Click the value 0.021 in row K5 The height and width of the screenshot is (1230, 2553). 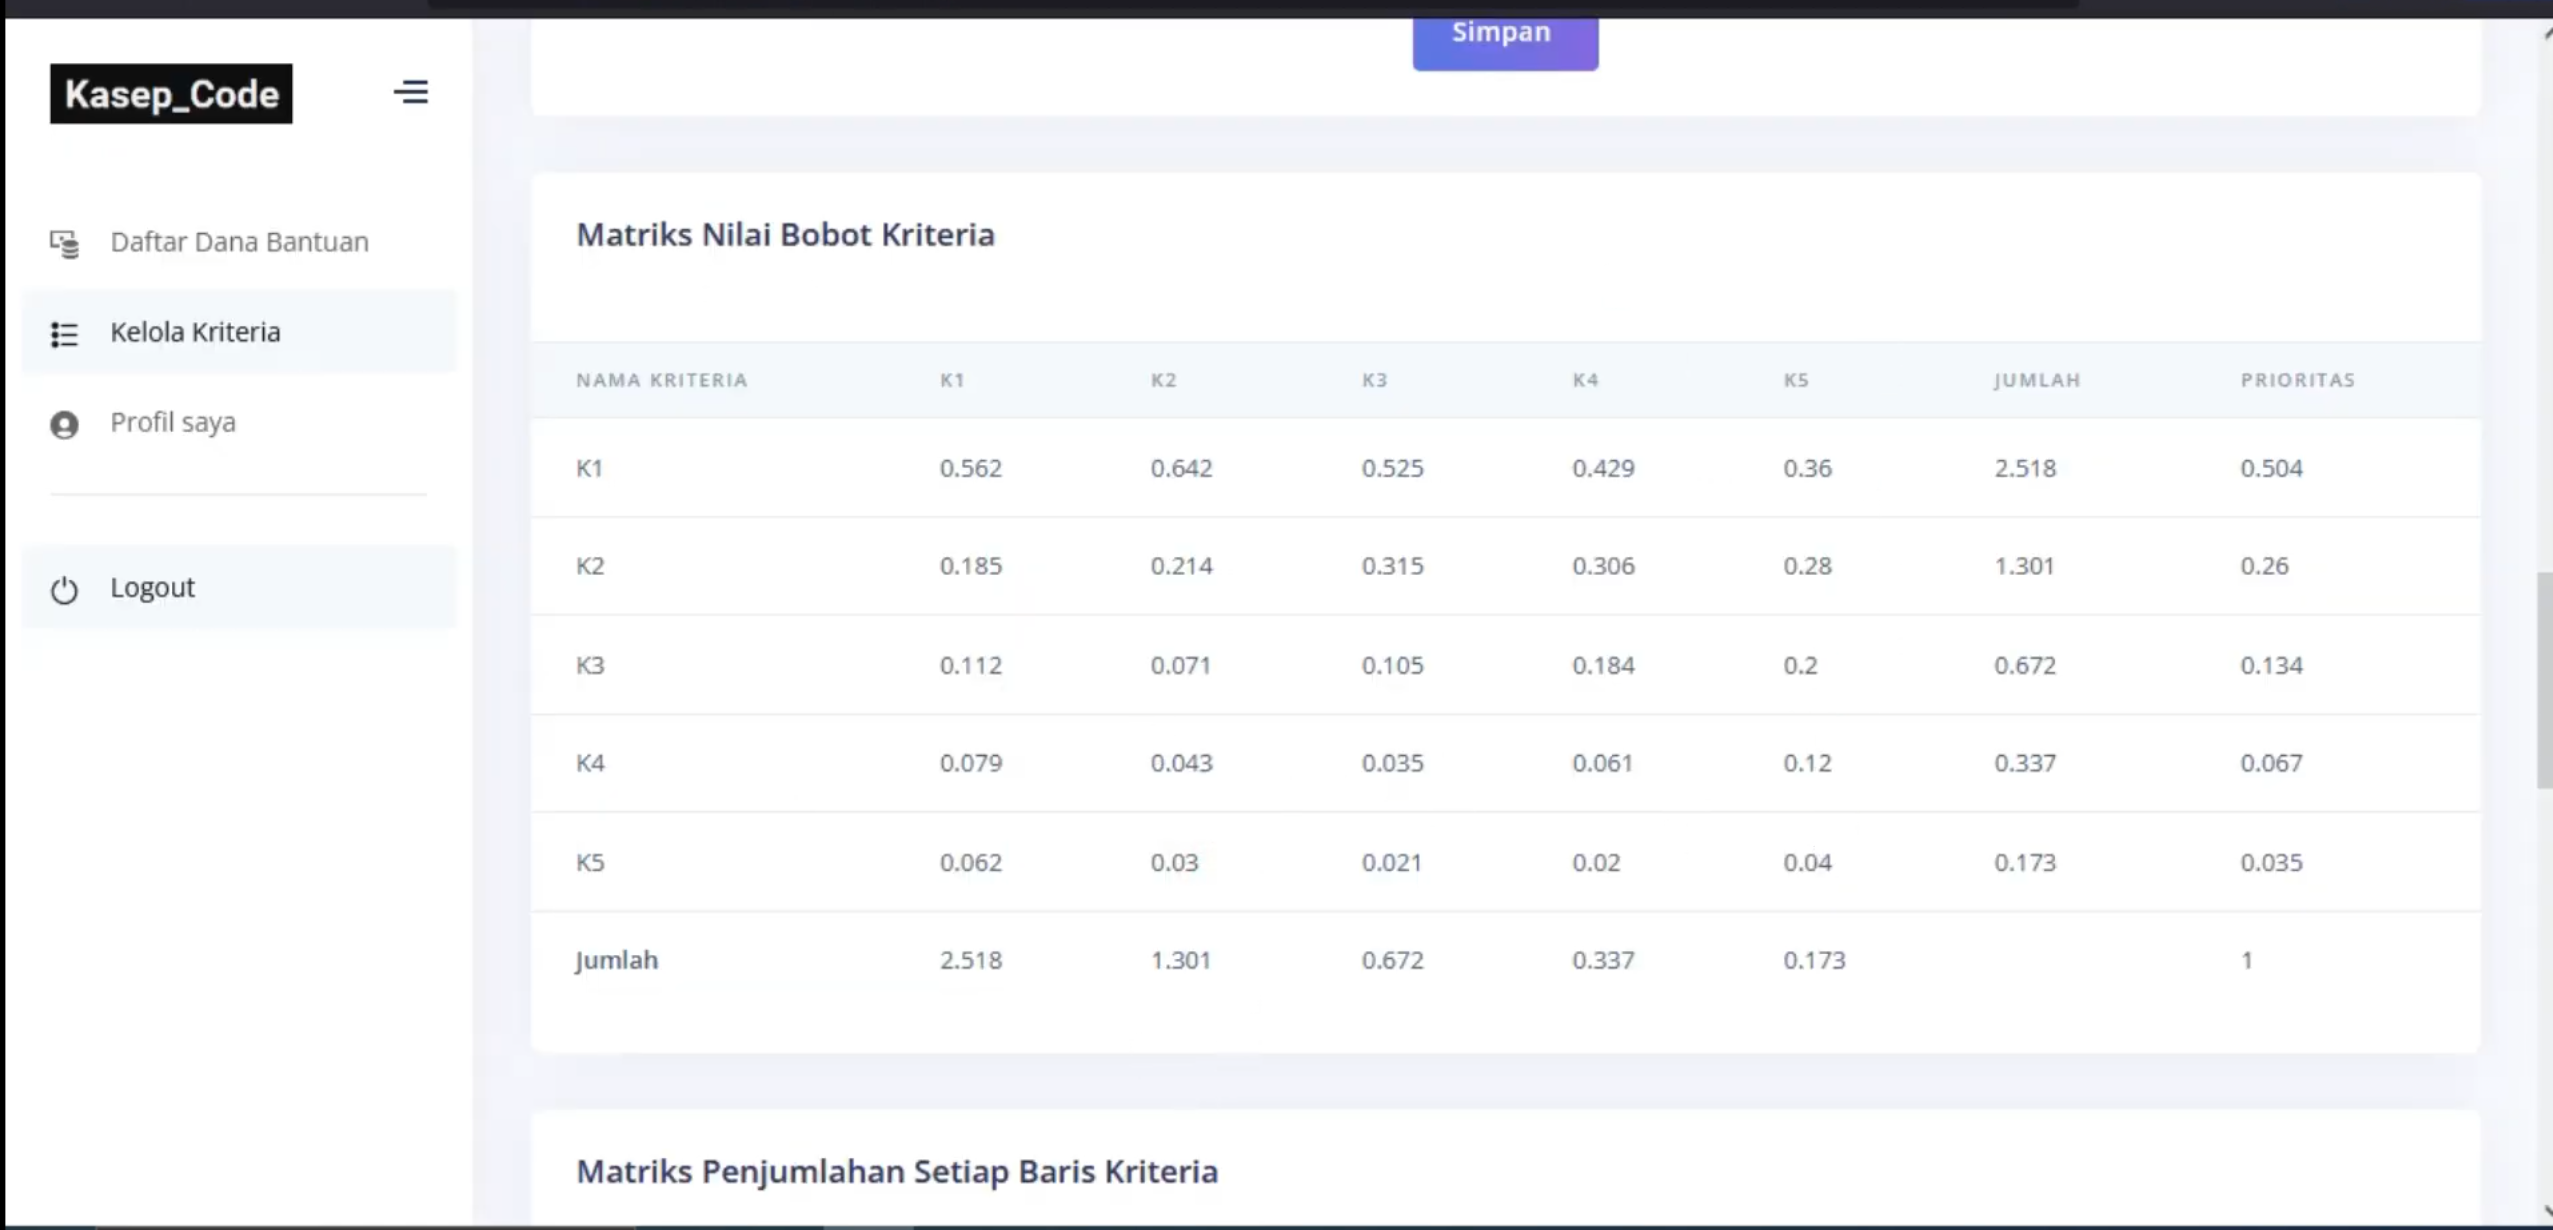(1391, 862)
